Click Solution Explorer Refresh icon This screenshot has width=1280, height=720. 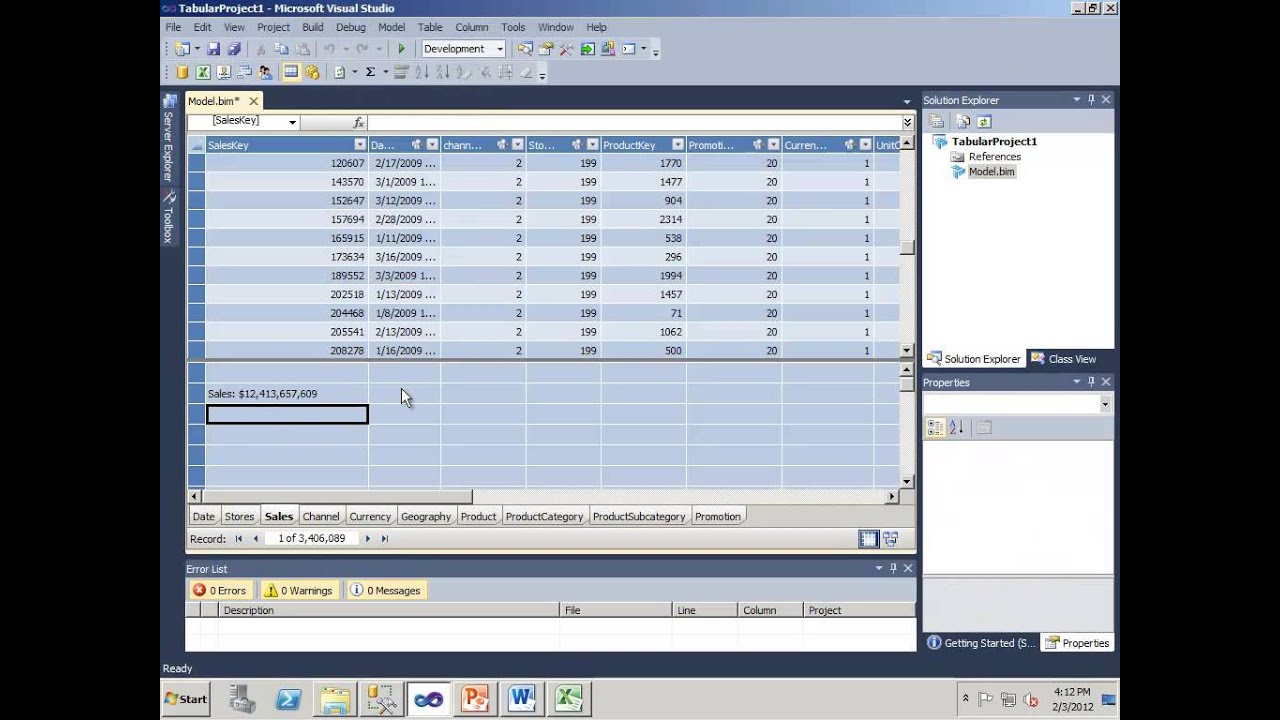click(x=984, y=121)
